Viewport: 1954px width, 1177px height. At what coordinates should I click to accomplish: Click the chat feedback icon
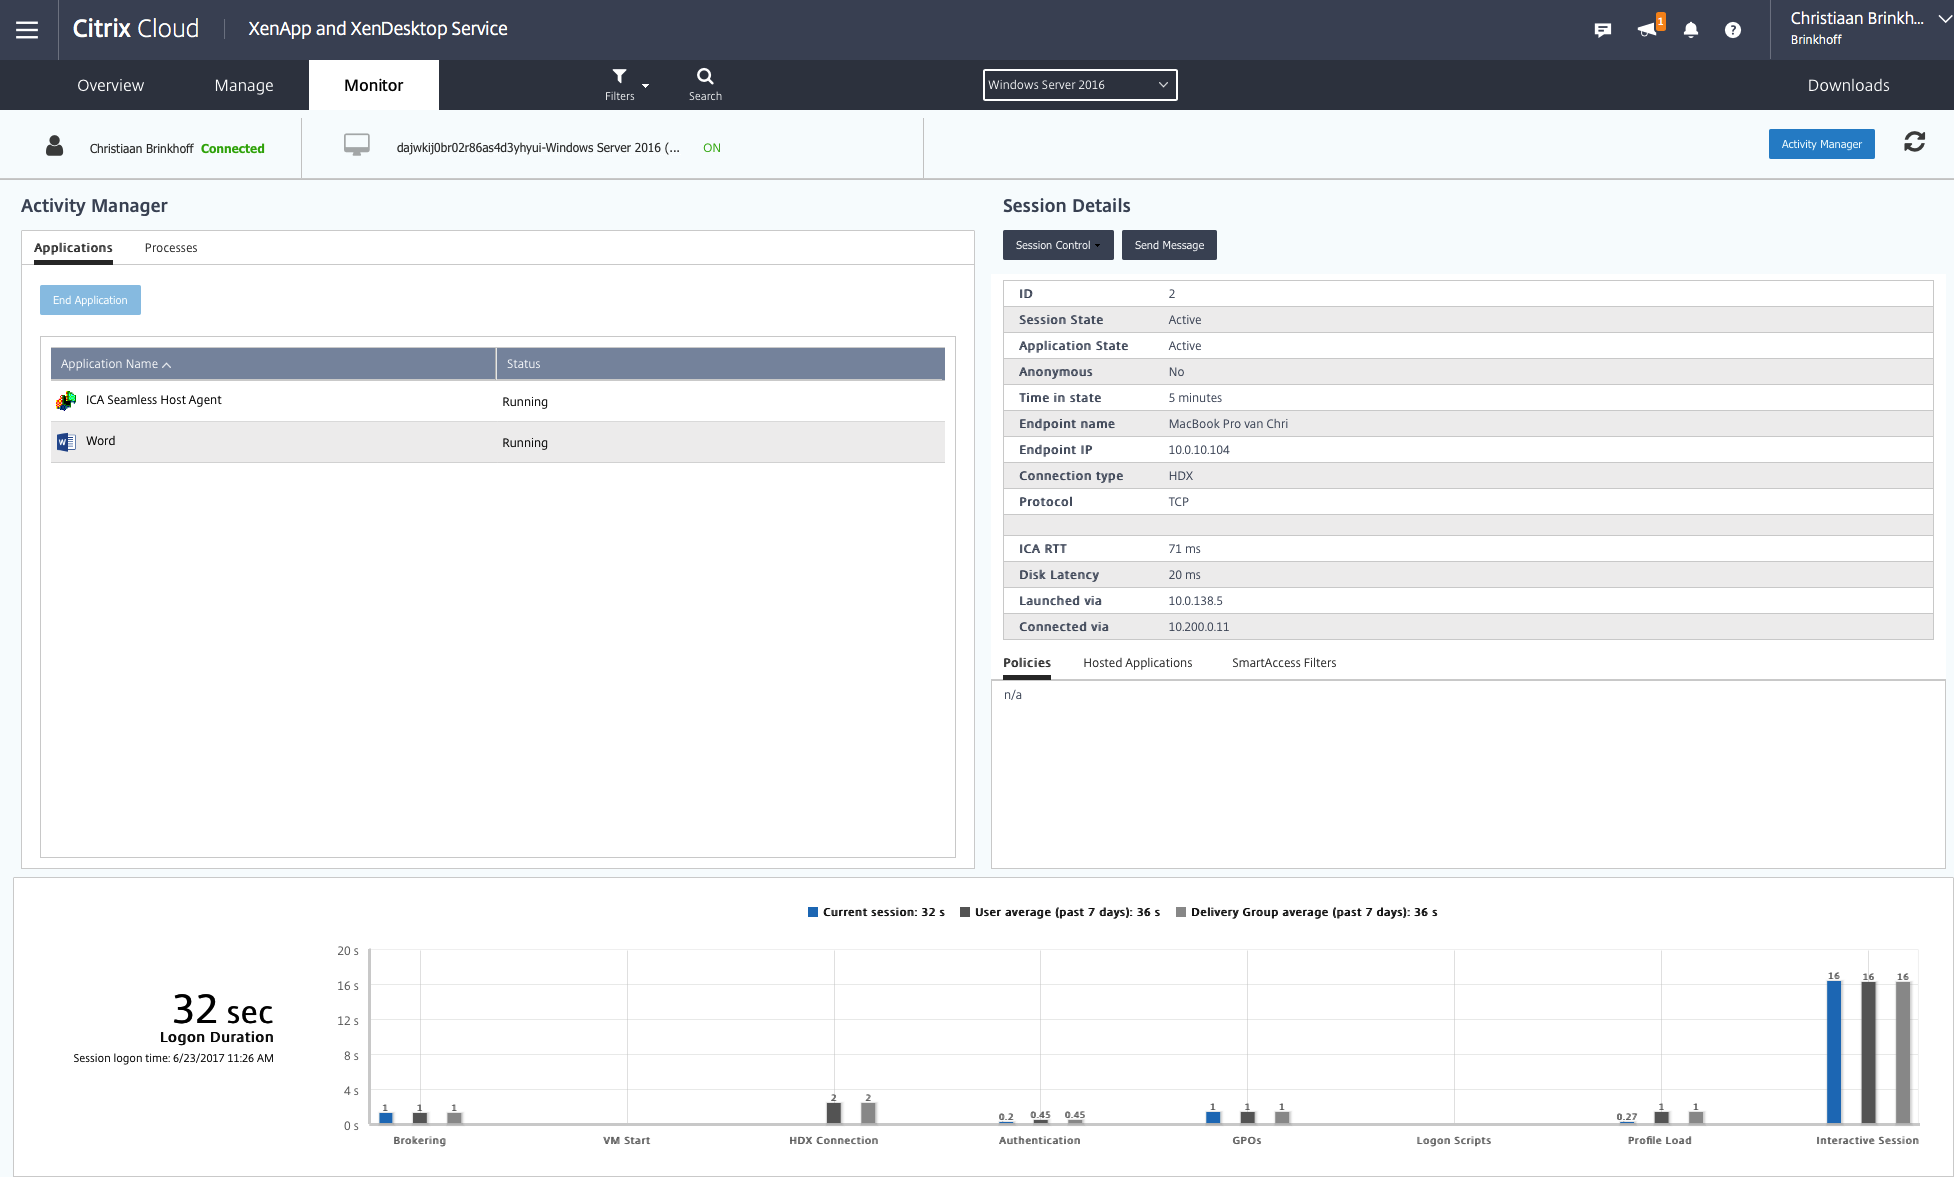1602,30
